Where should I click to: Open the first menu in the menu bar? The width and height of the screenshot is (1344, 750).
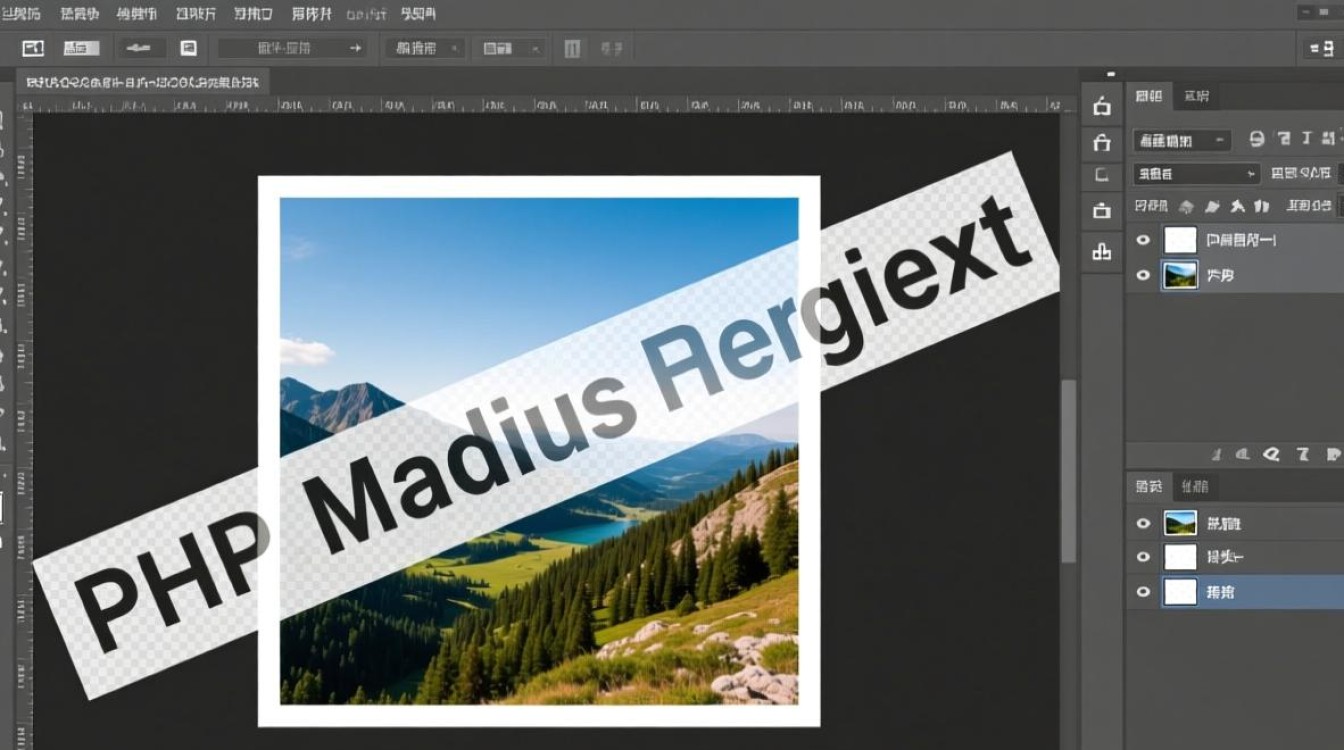19,14
